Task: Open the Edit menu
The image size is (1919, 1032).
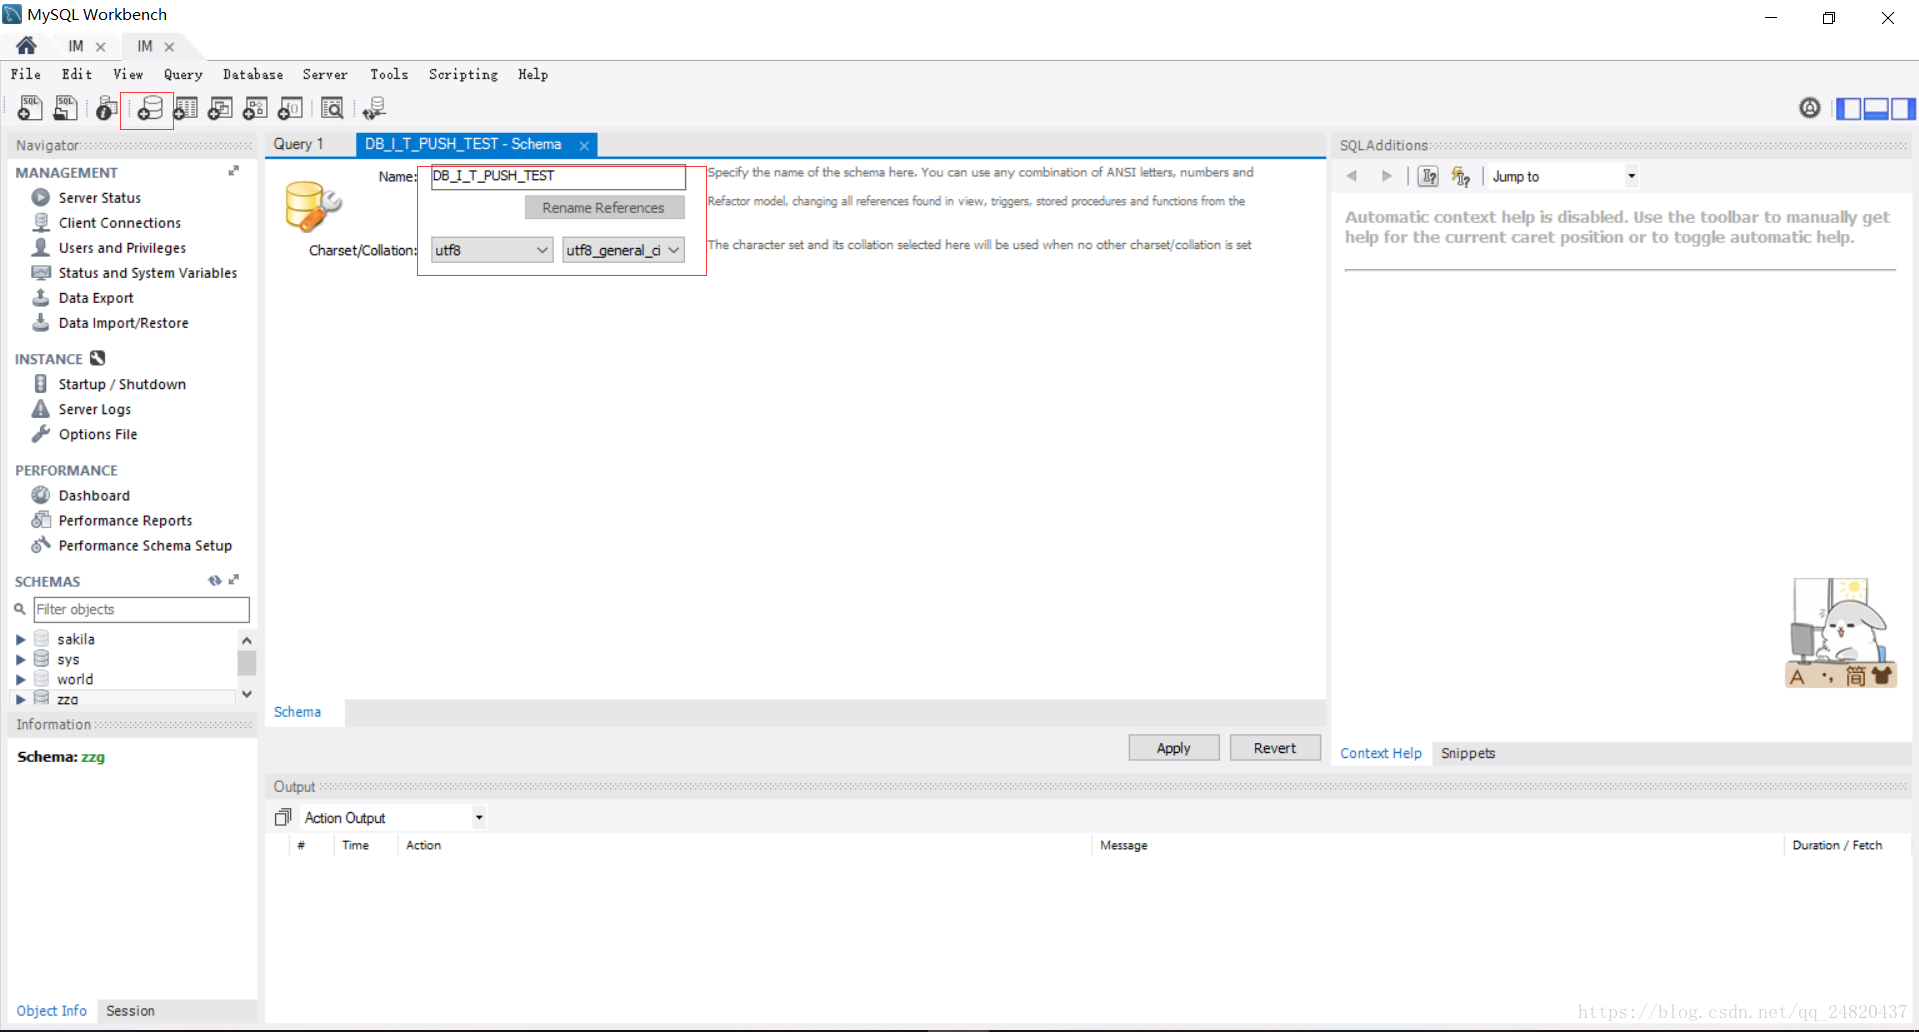Action: (77, 74)
